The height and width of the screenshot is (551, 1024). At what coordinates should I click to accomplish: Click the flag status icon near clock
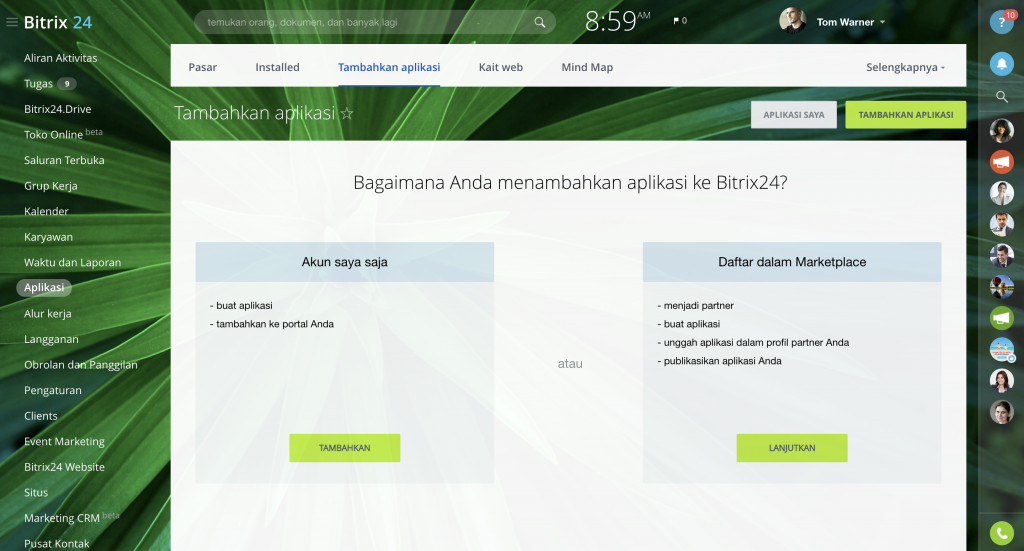(677, 21)
